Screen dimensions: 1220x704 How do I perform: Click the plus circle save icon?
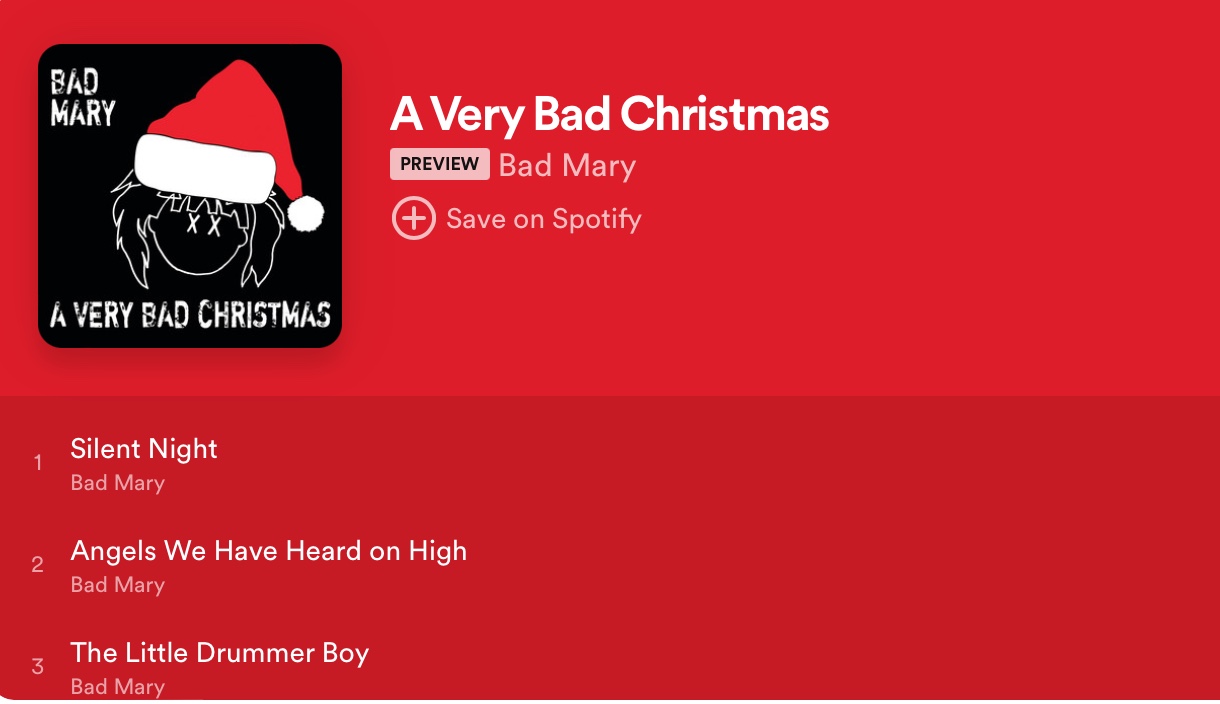(413, 218)
